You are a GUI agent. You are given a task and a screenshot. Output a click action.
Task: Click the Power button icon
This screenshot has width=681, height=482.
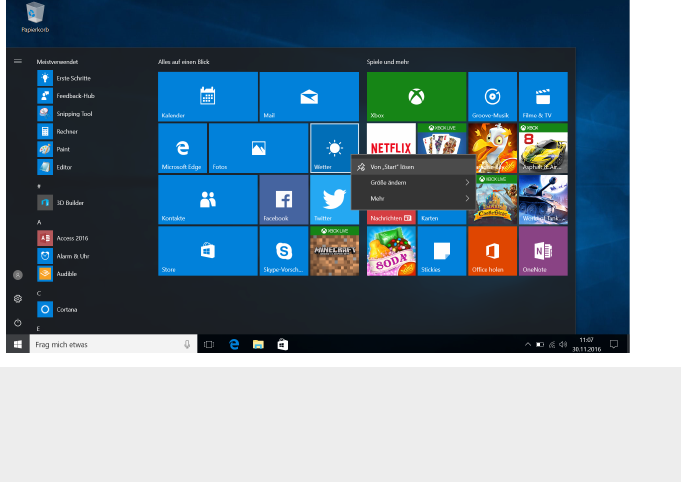click(x=18, y=323)
